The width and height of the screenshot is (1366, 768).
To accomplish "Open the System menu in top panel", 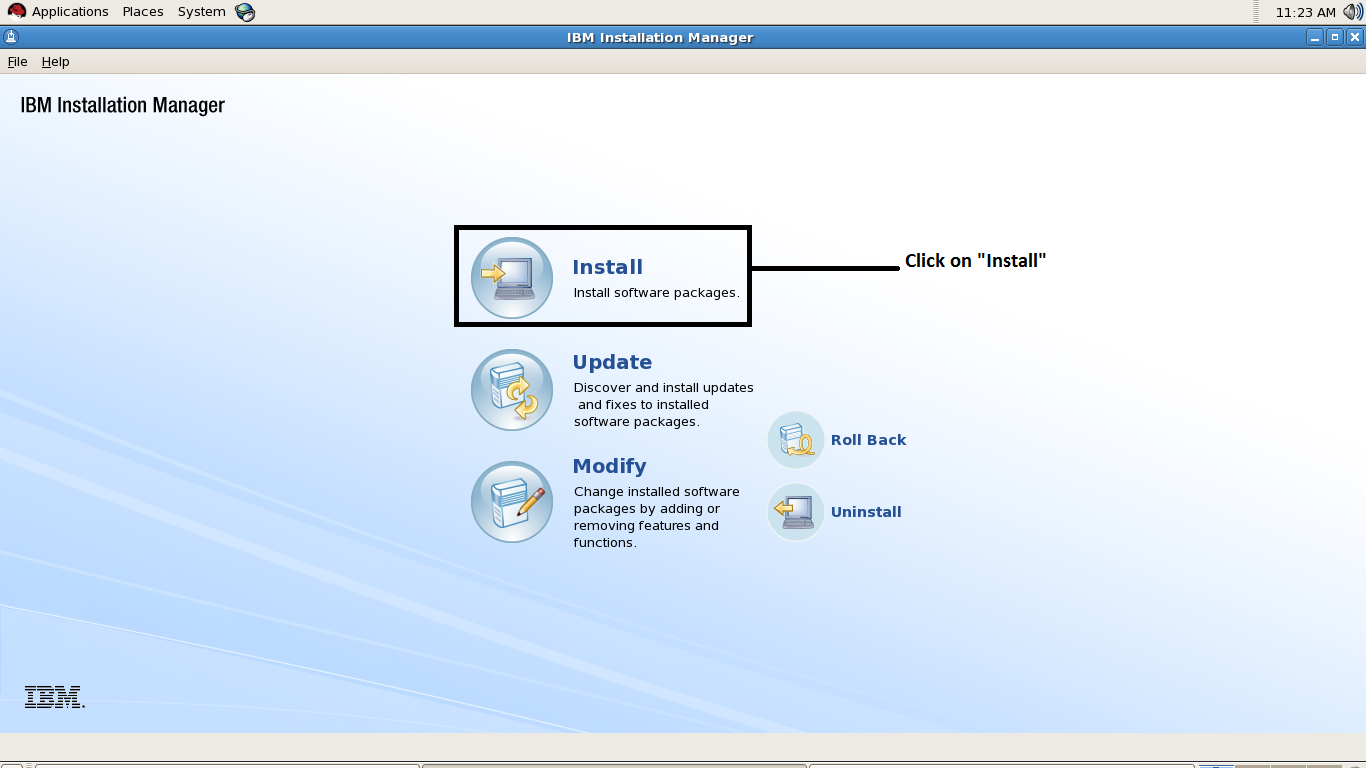I will pyautogui.click(x=202, y=12).
